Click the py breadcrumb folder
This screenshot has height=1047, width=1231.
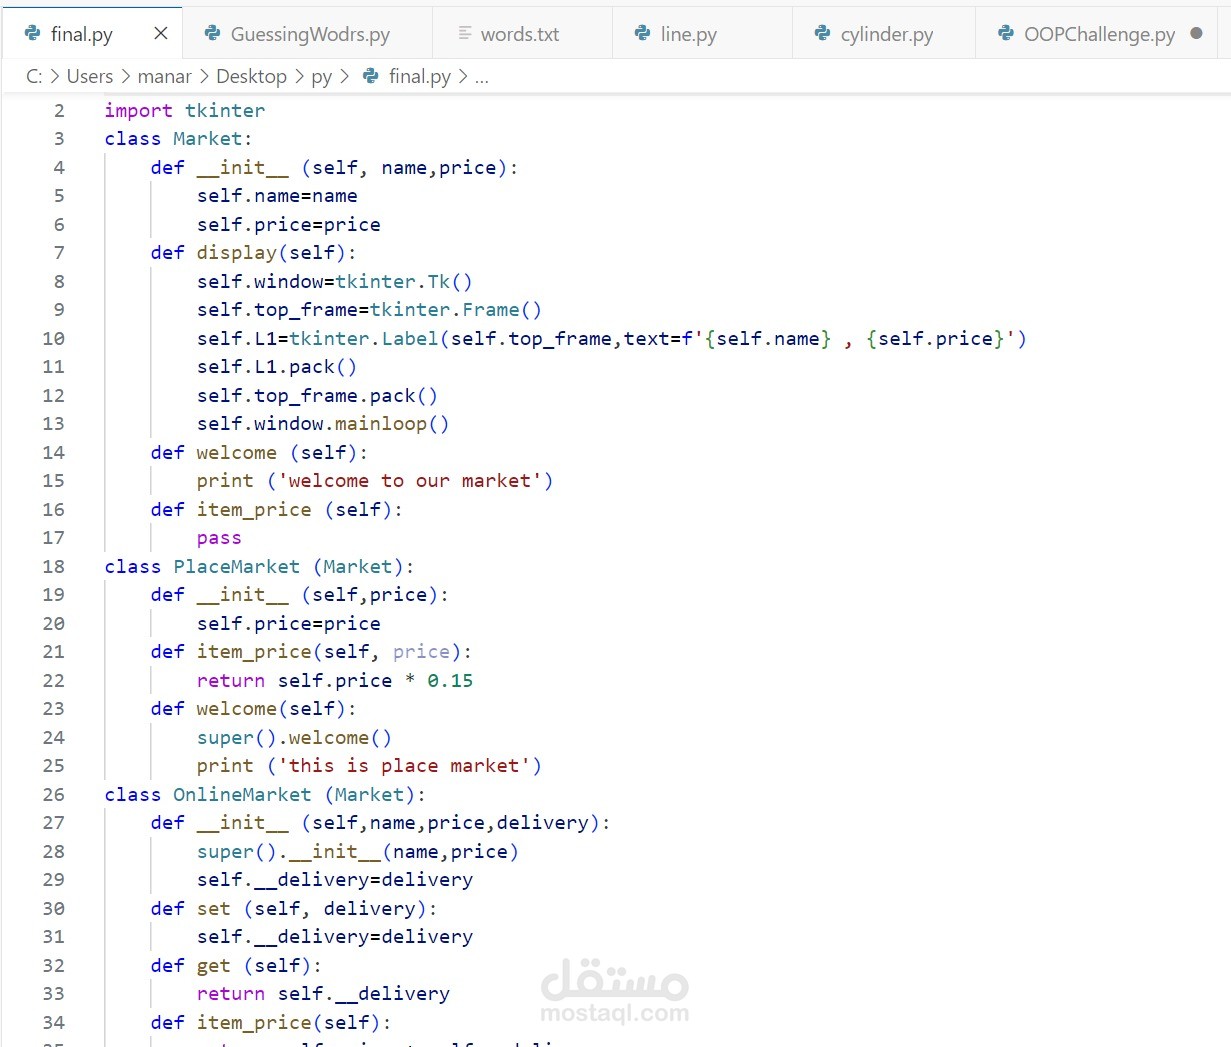(x=321, y=77)
